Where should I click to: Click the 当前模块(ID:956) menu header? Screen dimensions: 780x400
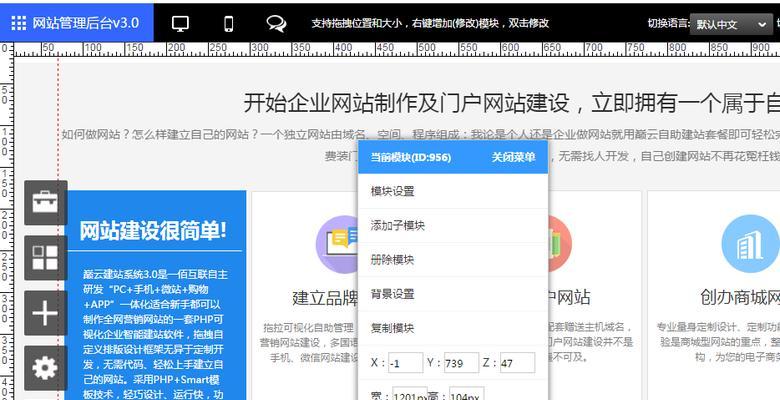(411, 157)
